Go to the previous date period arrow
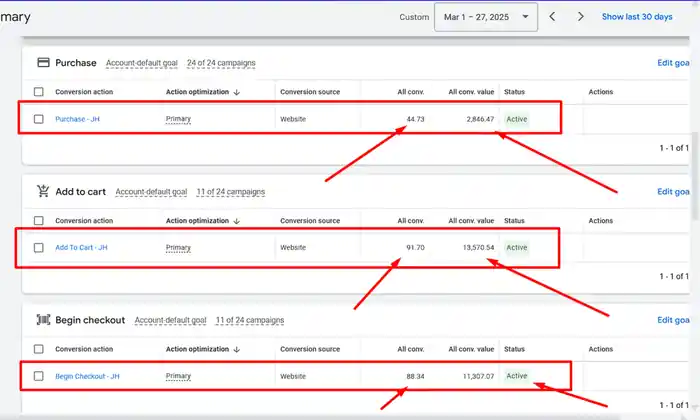 point(552,17)
